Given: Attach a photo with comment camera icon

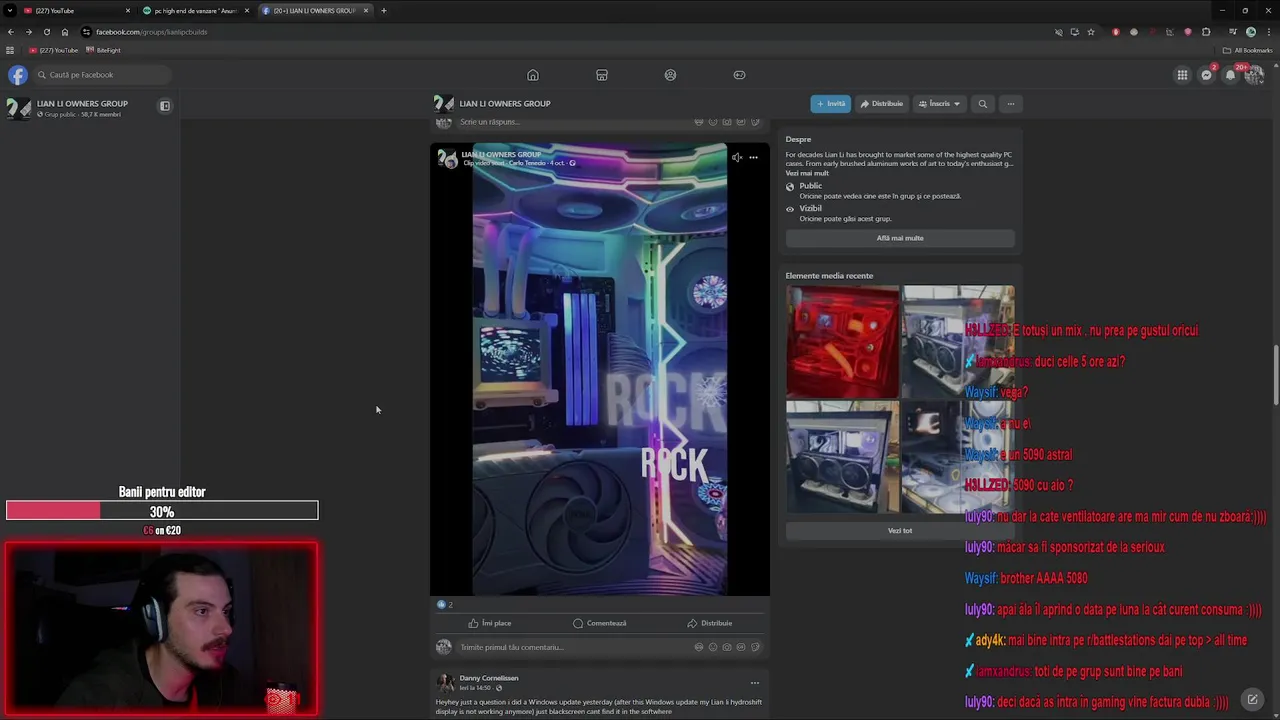Looking at the screenshot, I should [727, 647].
